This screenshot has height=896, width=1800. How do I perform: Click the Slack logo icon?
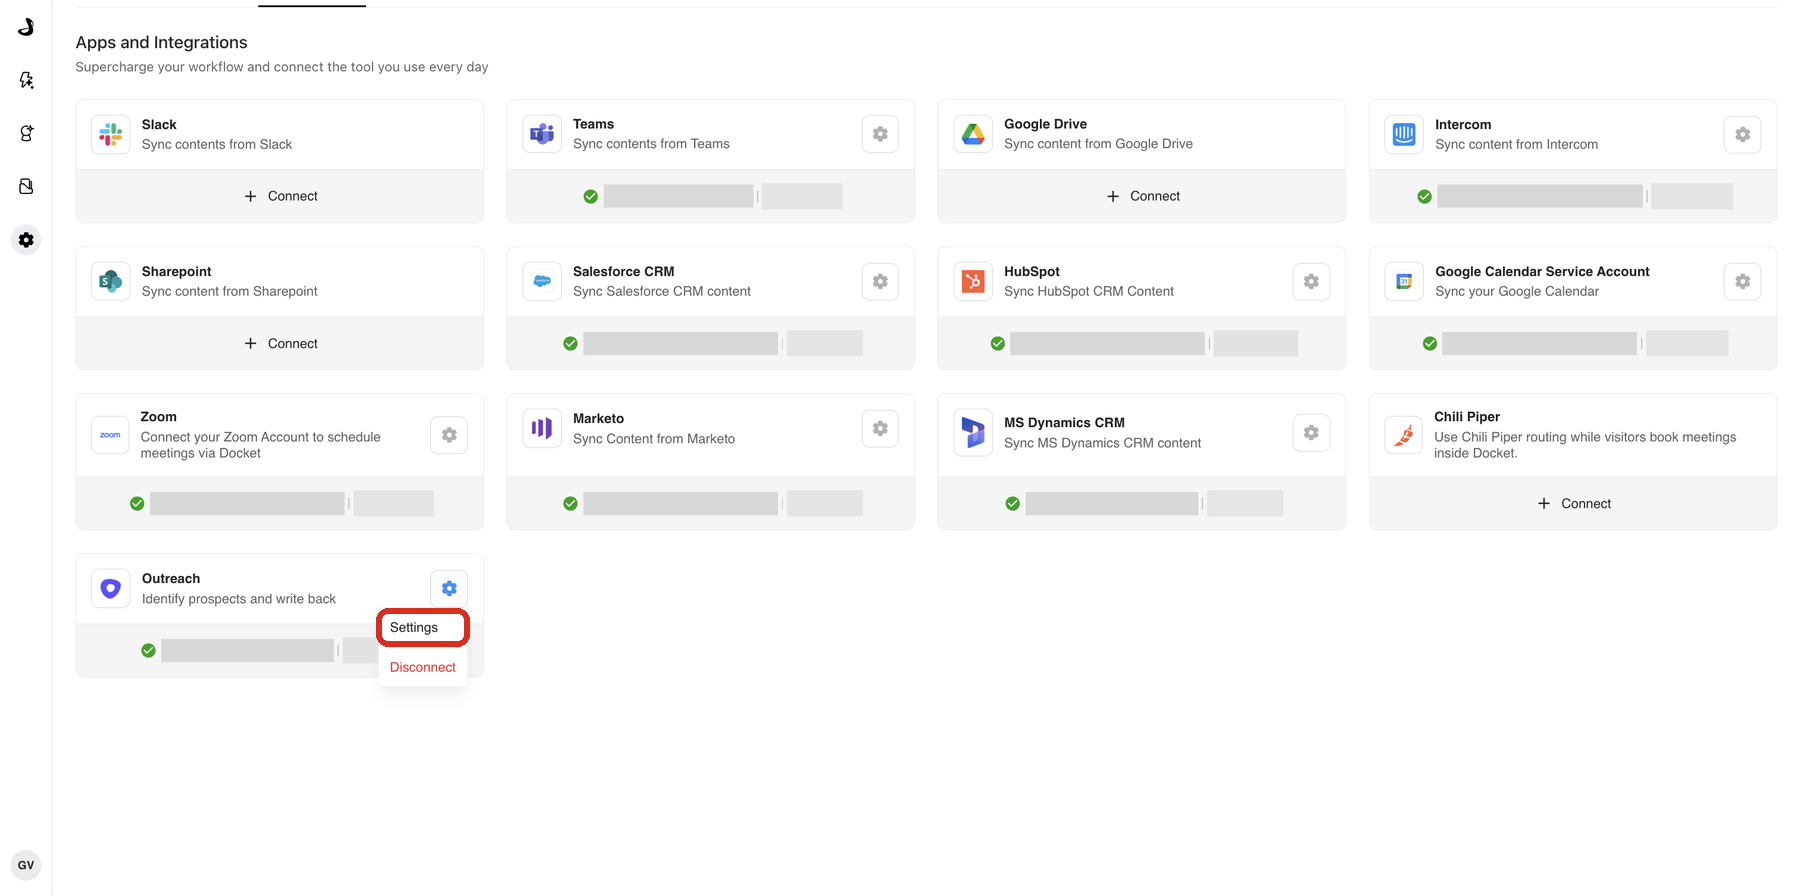(111, 134)
